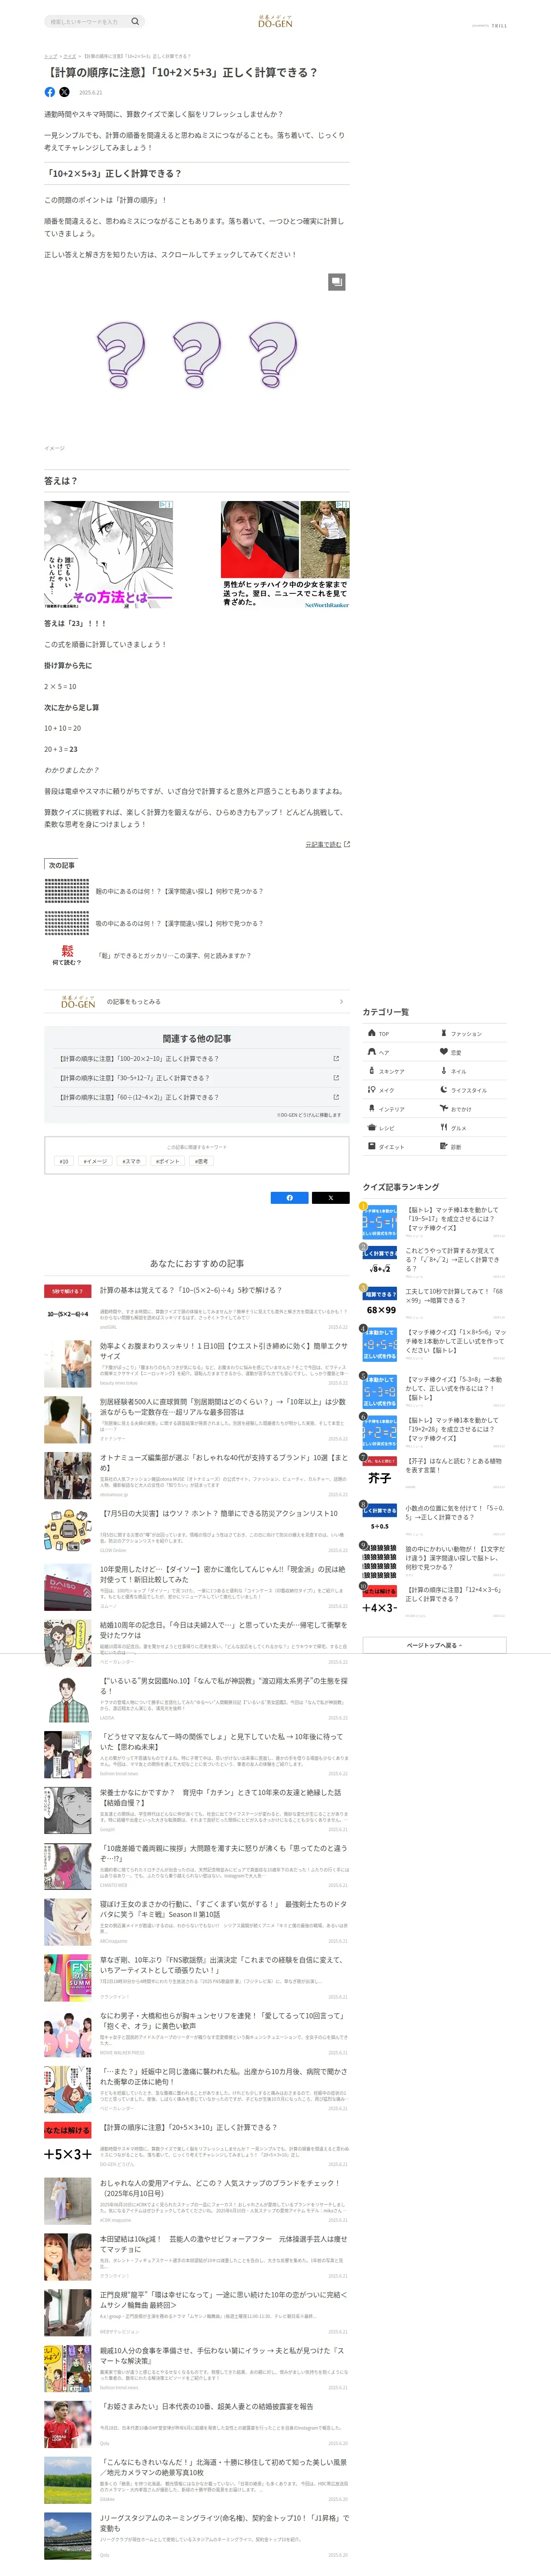Viewport: 551px width, 2576px height.
Task: Open the ネイル category
Action: 471,1071
